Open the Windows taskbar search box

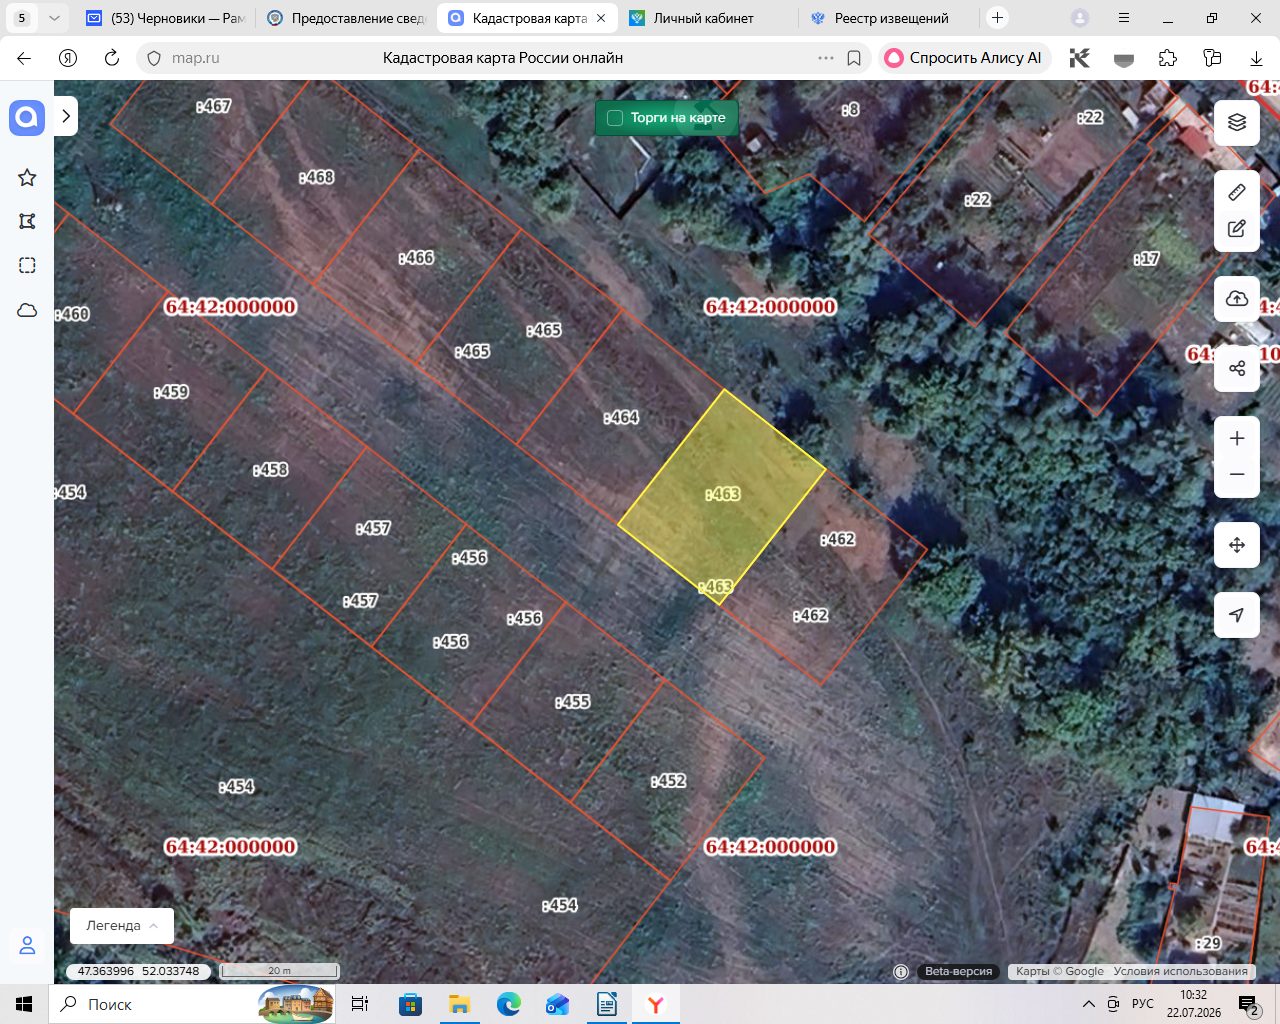click(x=150, y=1004)
